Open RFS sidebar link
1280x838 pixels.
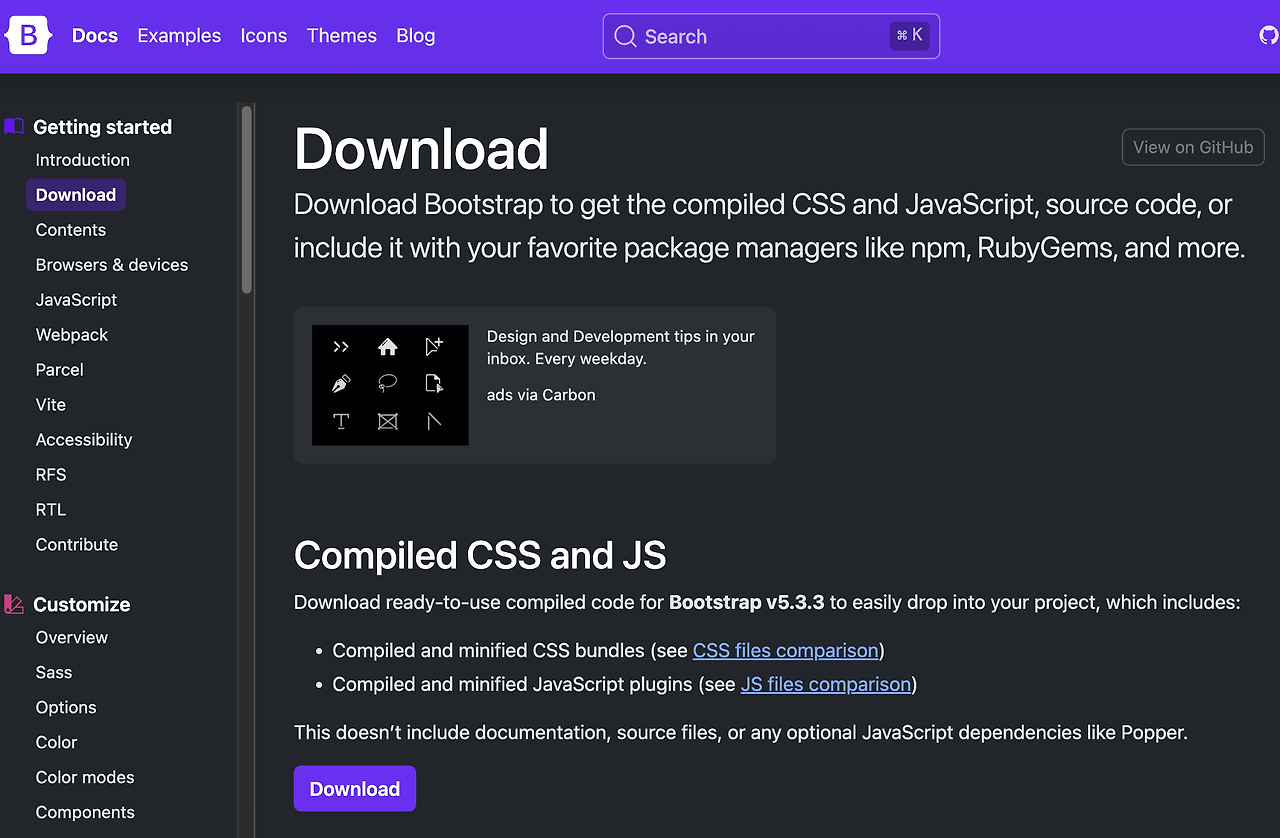(51, 475)
